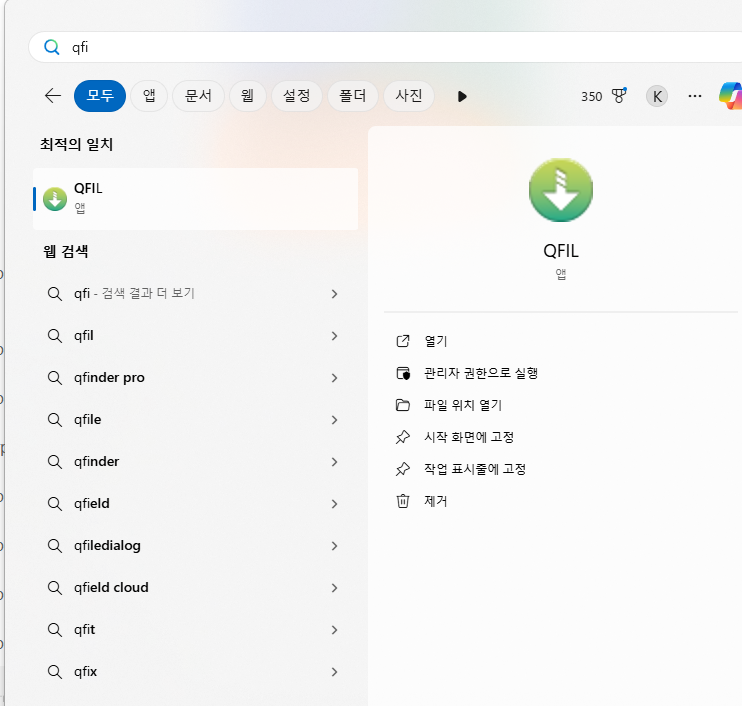Open the rewards trophy icon
This screenshot has height=706, width=742.
pyautogui.click(x=619, y=96)
